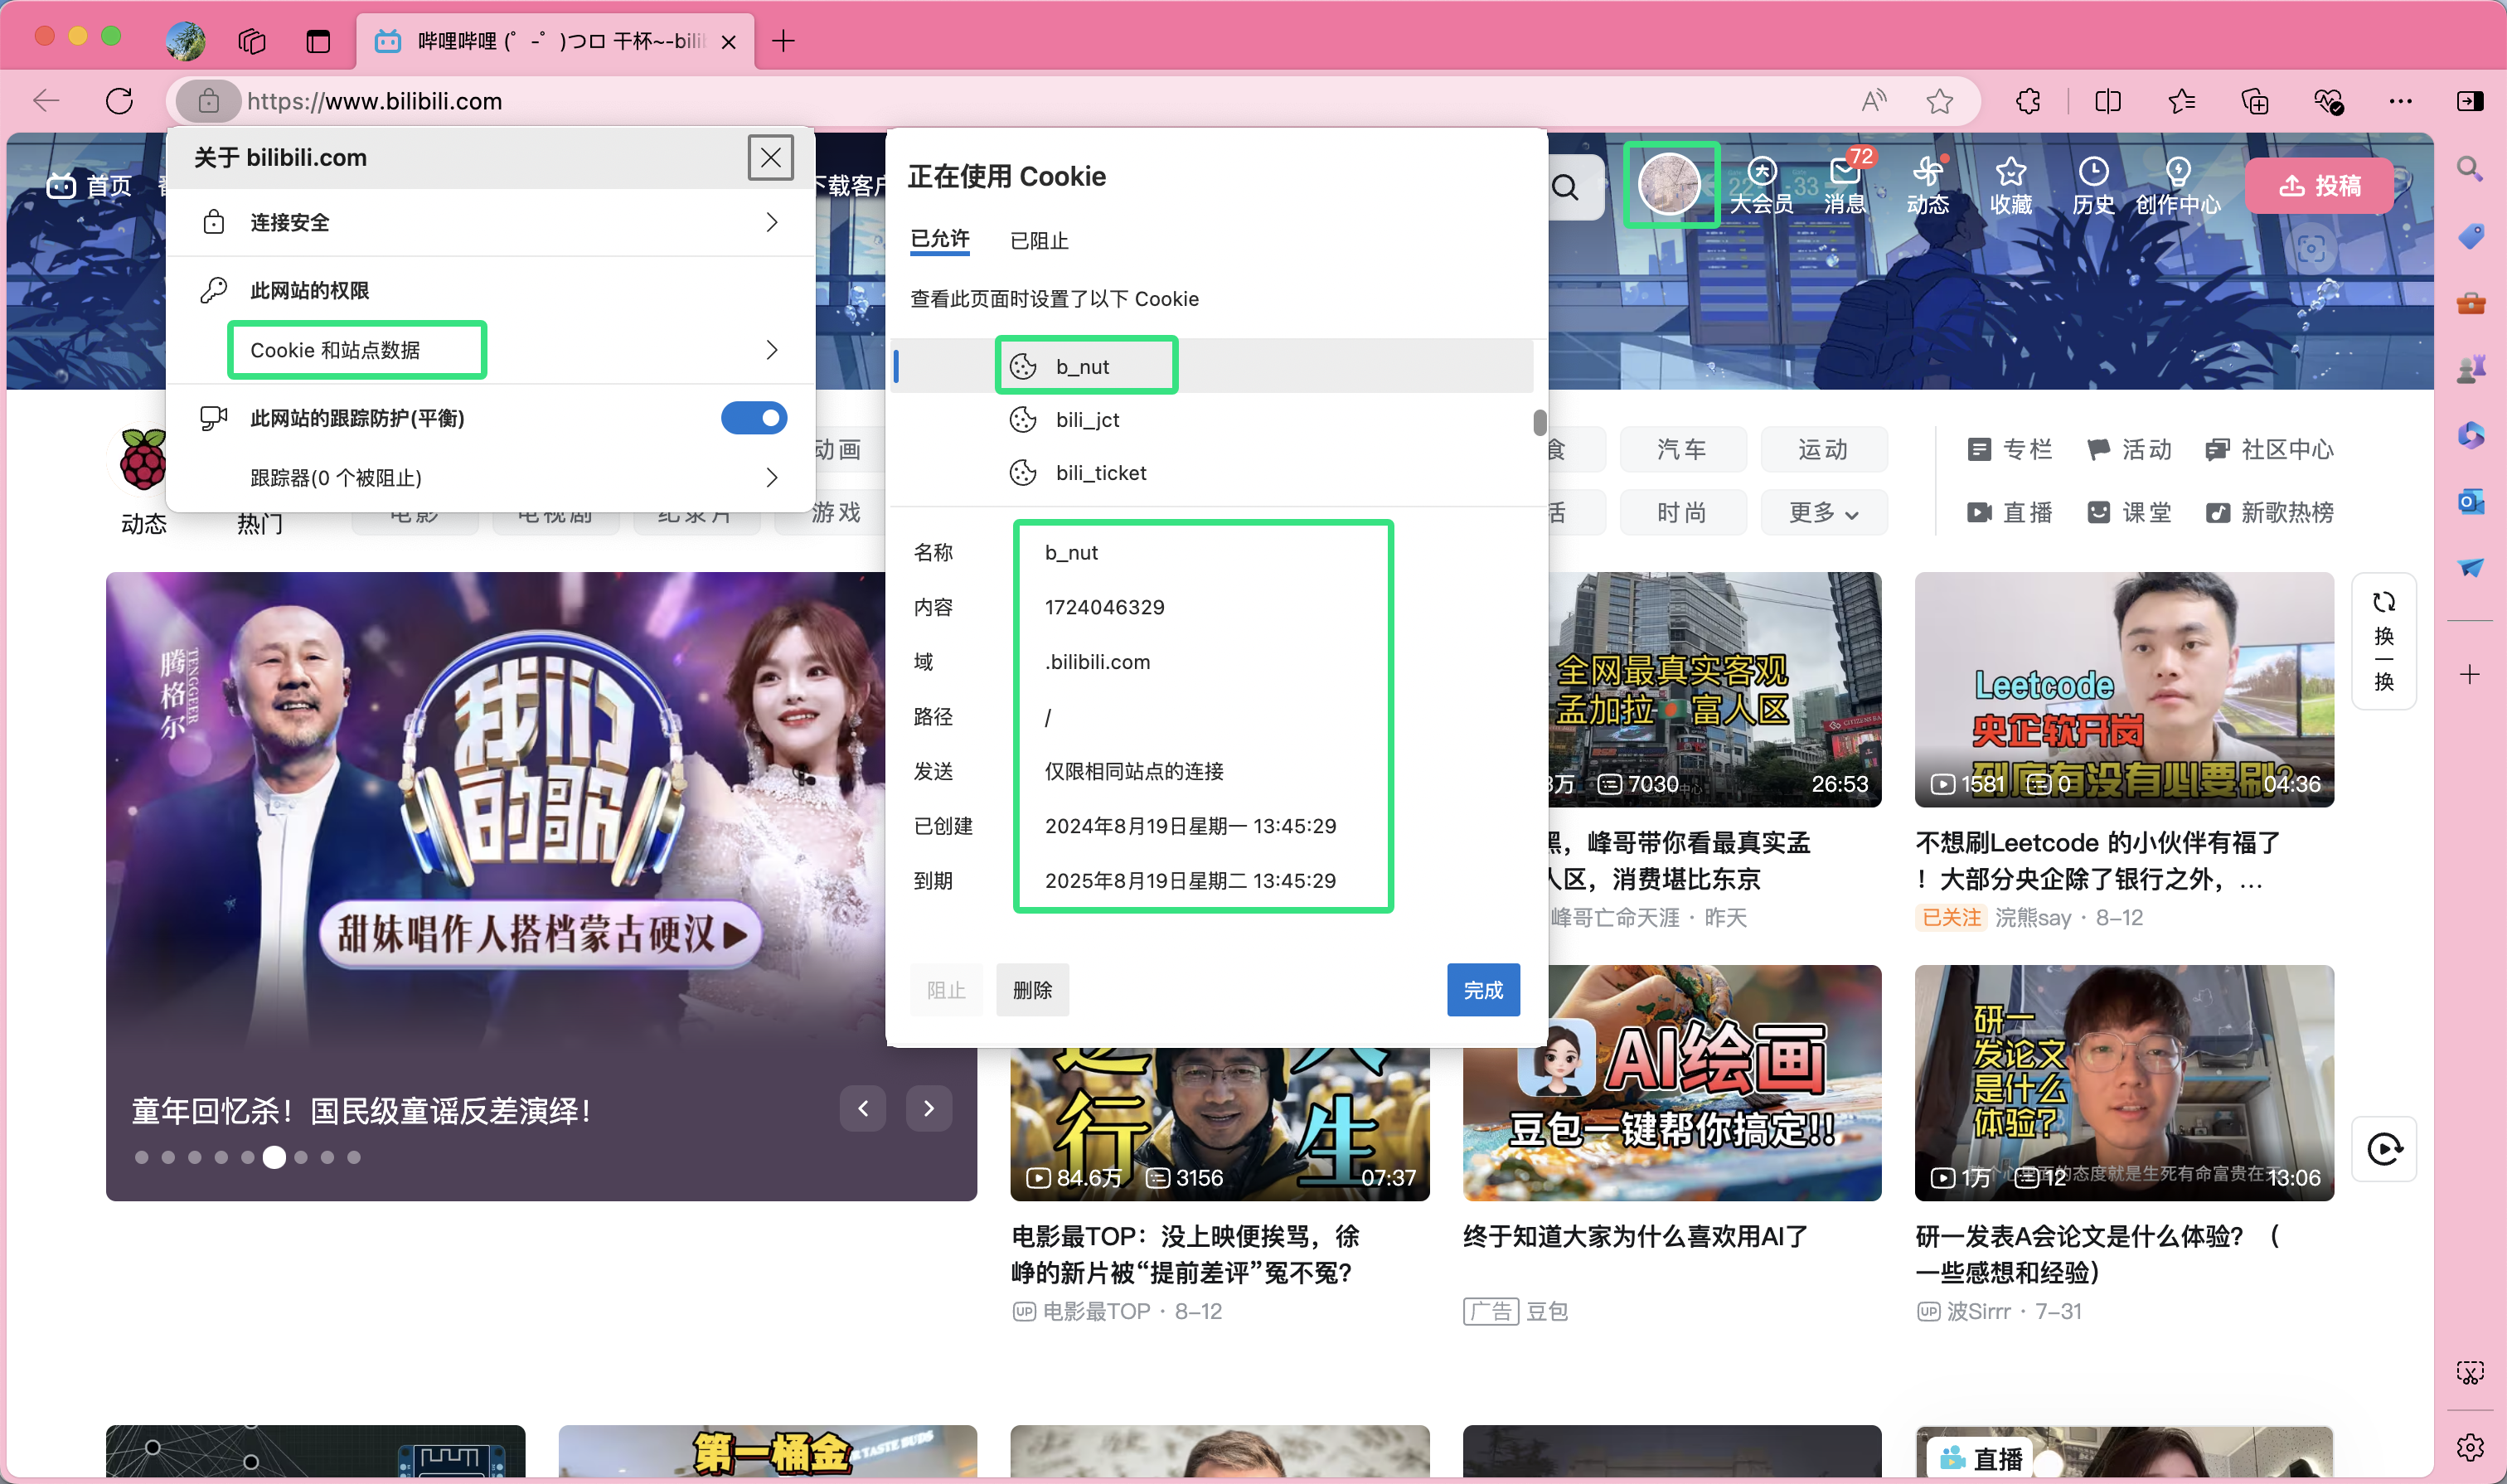Click the blue 完成 button
2507x1484 pixels.
tap(1483, 990)
